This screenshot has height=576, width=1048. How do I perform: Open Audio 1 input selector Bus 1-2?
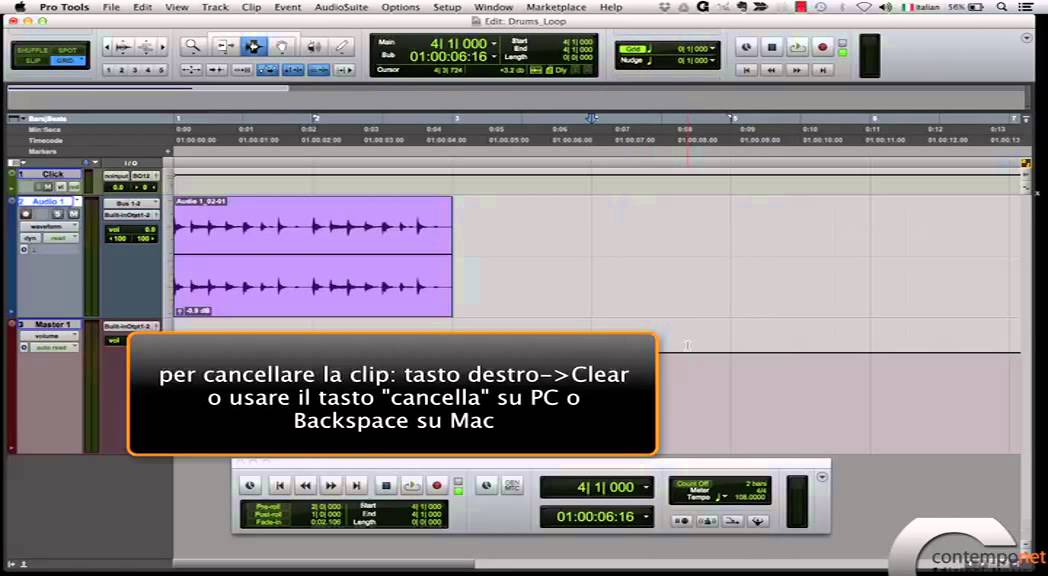point(131,203)
